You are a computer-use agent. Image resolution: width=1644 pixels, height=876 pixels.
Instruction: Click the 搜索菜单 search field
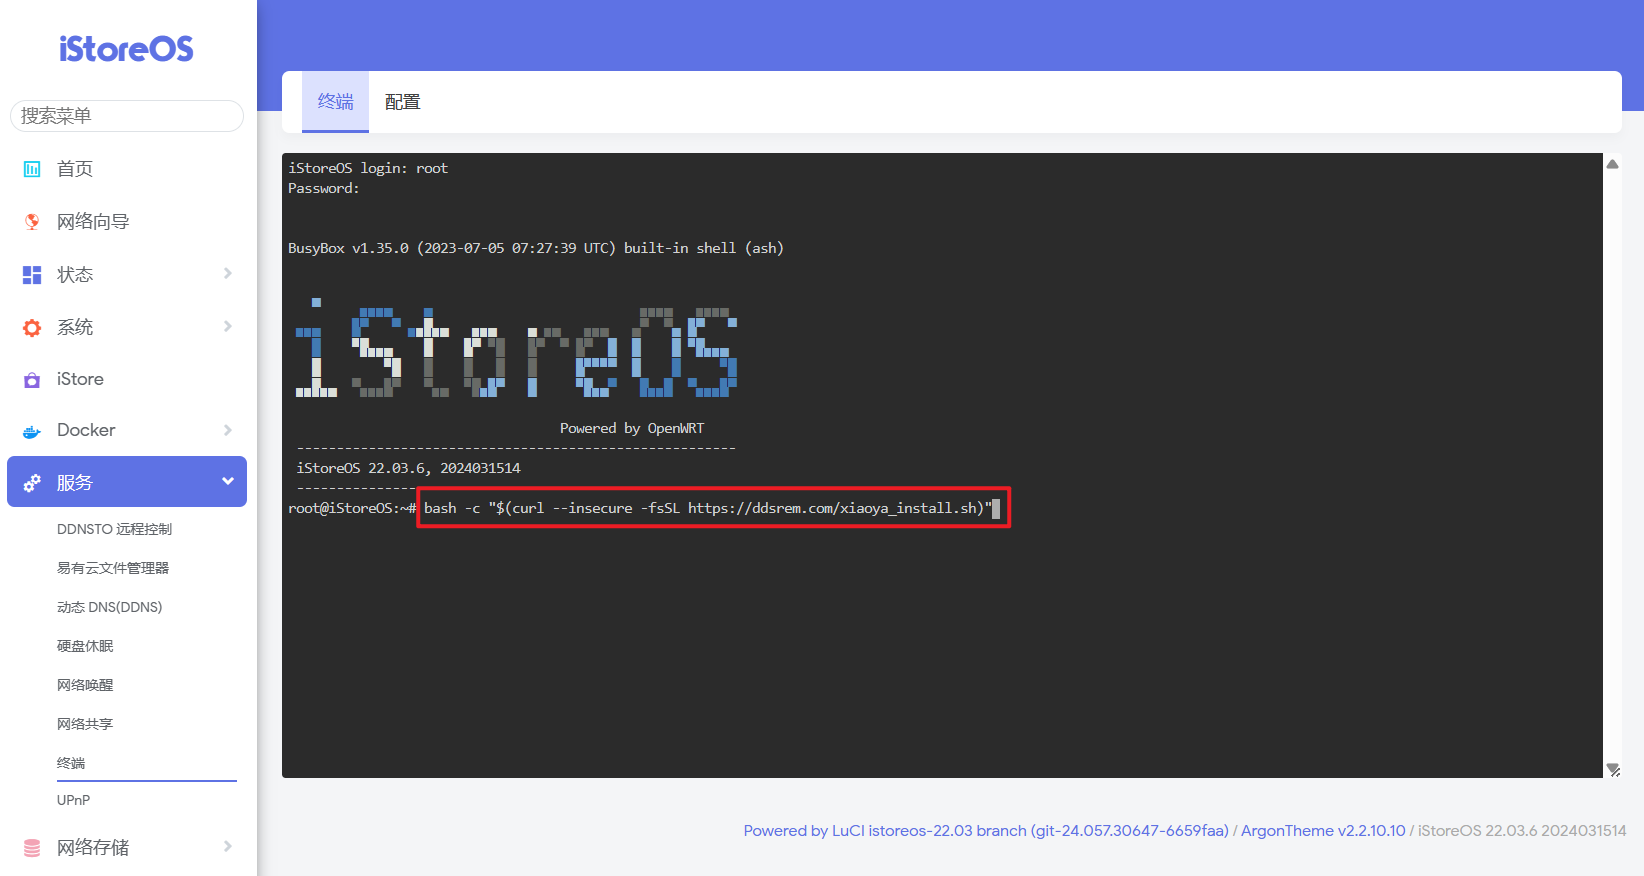pyautogui.click(x=127, y=116)
